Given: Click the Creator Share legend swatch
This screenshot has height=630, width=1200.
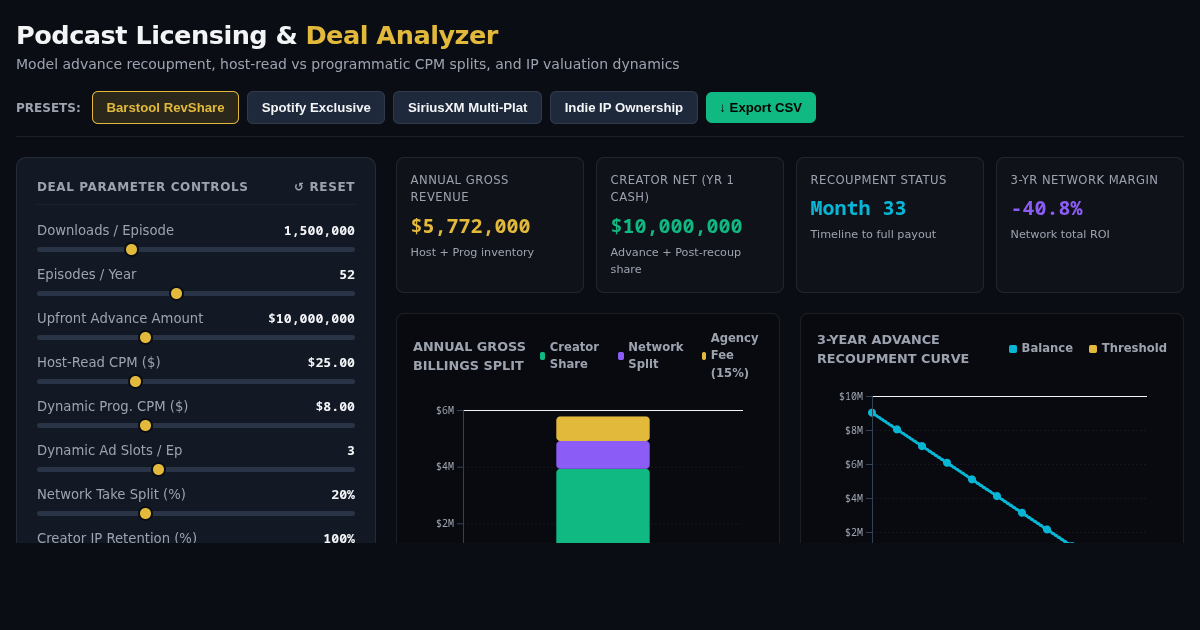Looking at the screenshot, I should pos(542,356).
